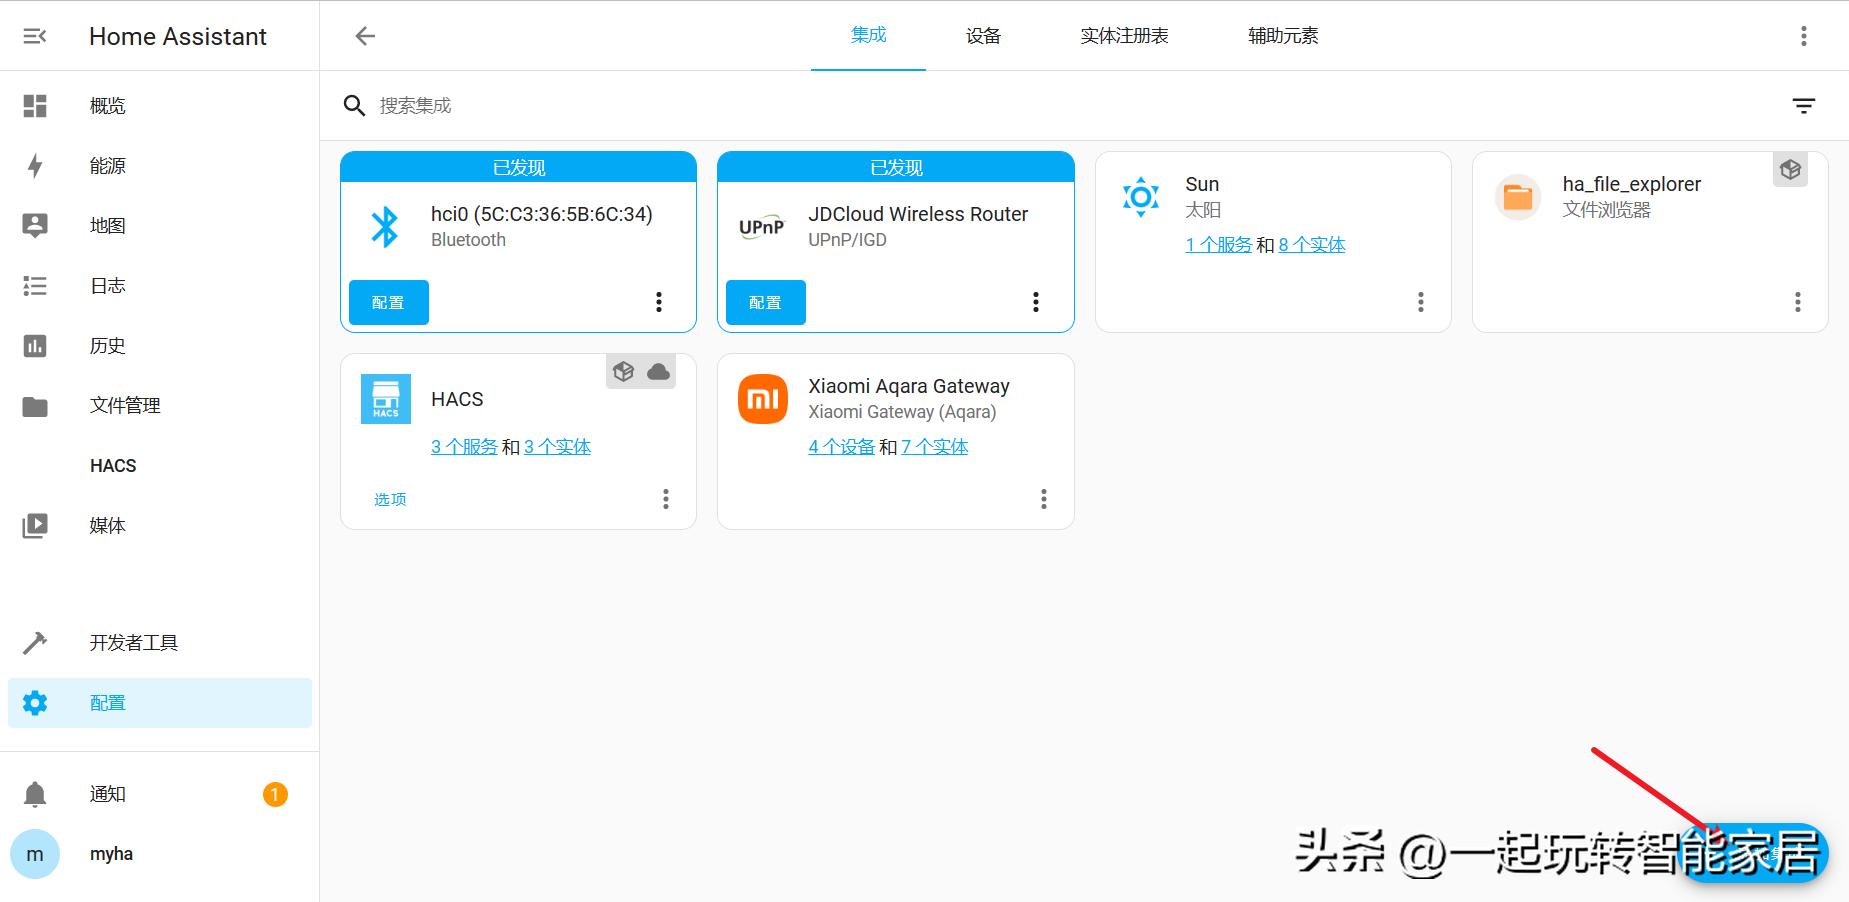The width and height of the screenshot is (1849, 902).
Task: View the 历史 (History) panel icon
Action: [x=35, y=345]
